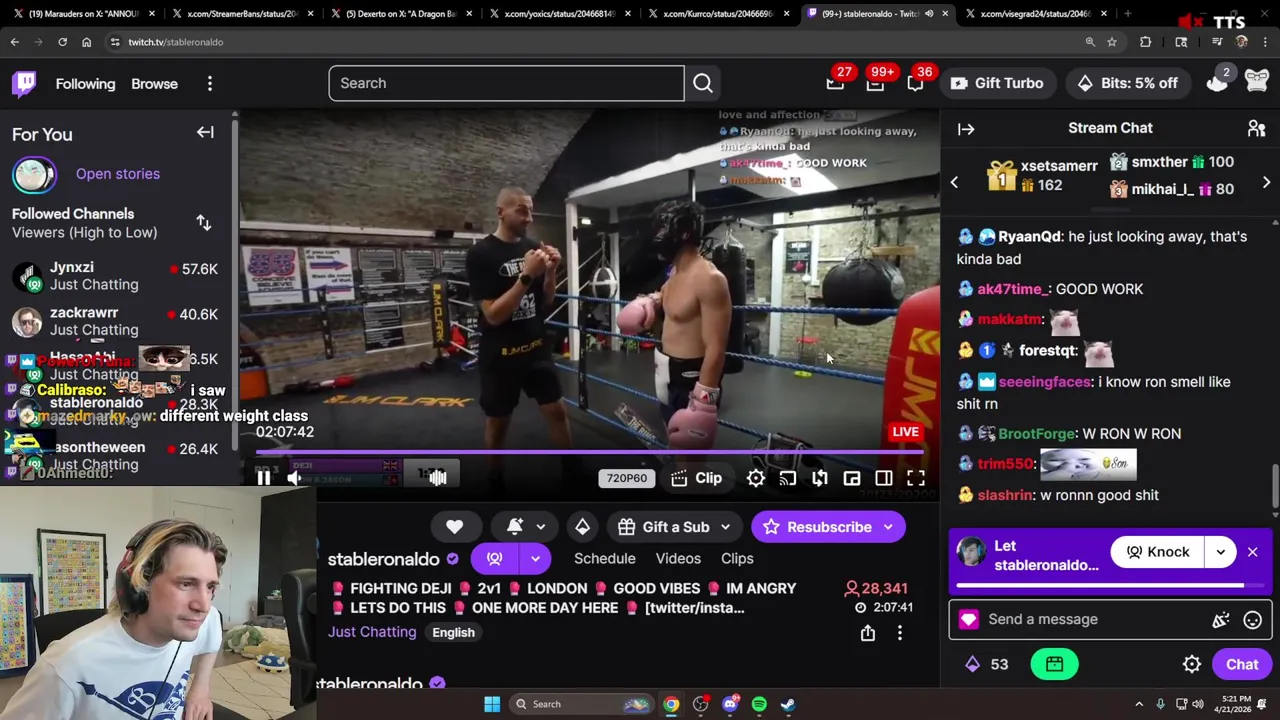The width and height of the screenshot is (1280, 720).
Task: Click the red LIVE indicator
Action: click(905, 432)
